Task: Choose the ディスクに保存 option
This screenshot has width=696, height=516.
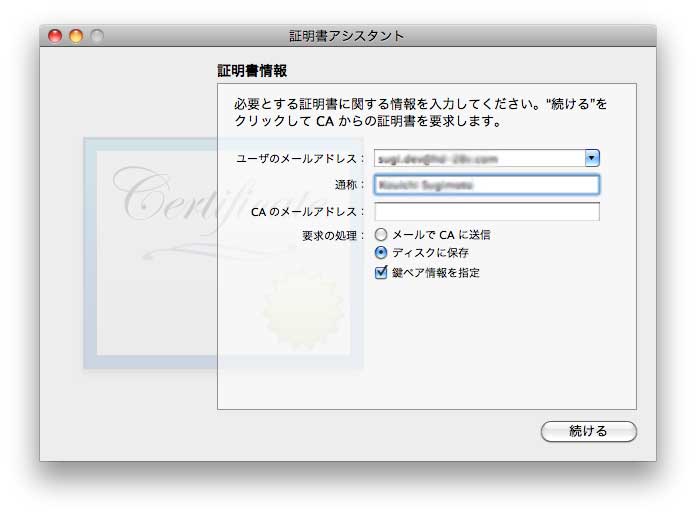Action: tap(380, 253)
